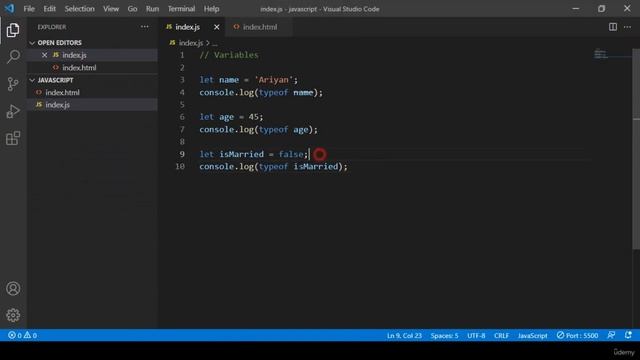This screenshot has height=360, width=640.
Task: Open the Search view icon
Action: click(x=13, y=57)
